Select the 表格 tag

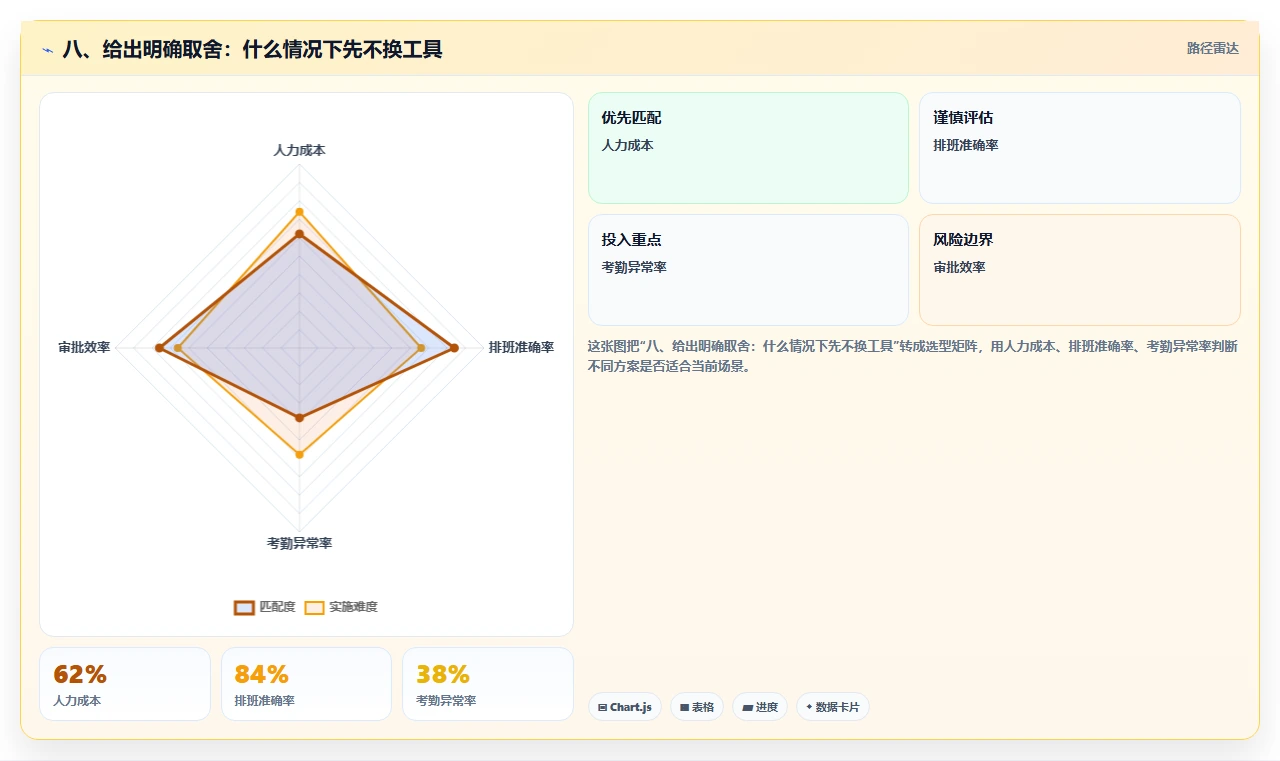click(x=697, y=707)
